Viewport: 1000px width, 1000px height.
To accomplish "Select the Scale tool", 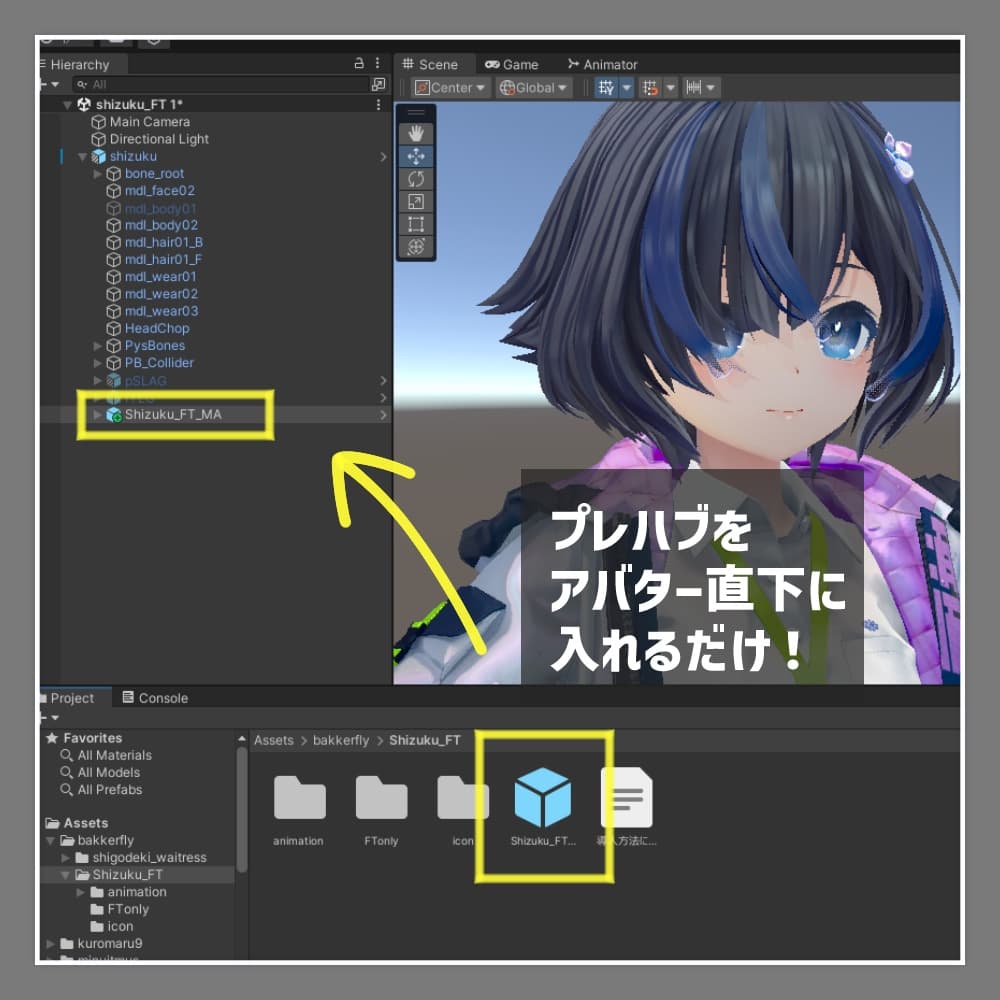I will 417,201.
